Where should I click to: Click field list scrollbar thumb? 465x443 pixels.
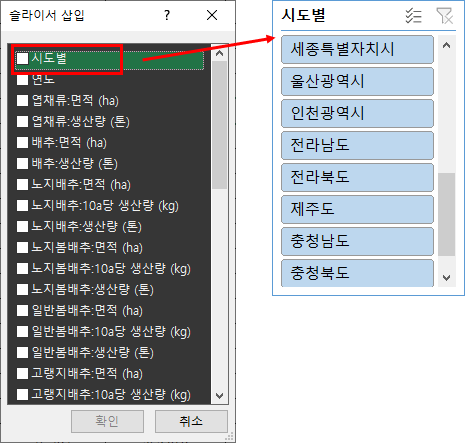219,125
